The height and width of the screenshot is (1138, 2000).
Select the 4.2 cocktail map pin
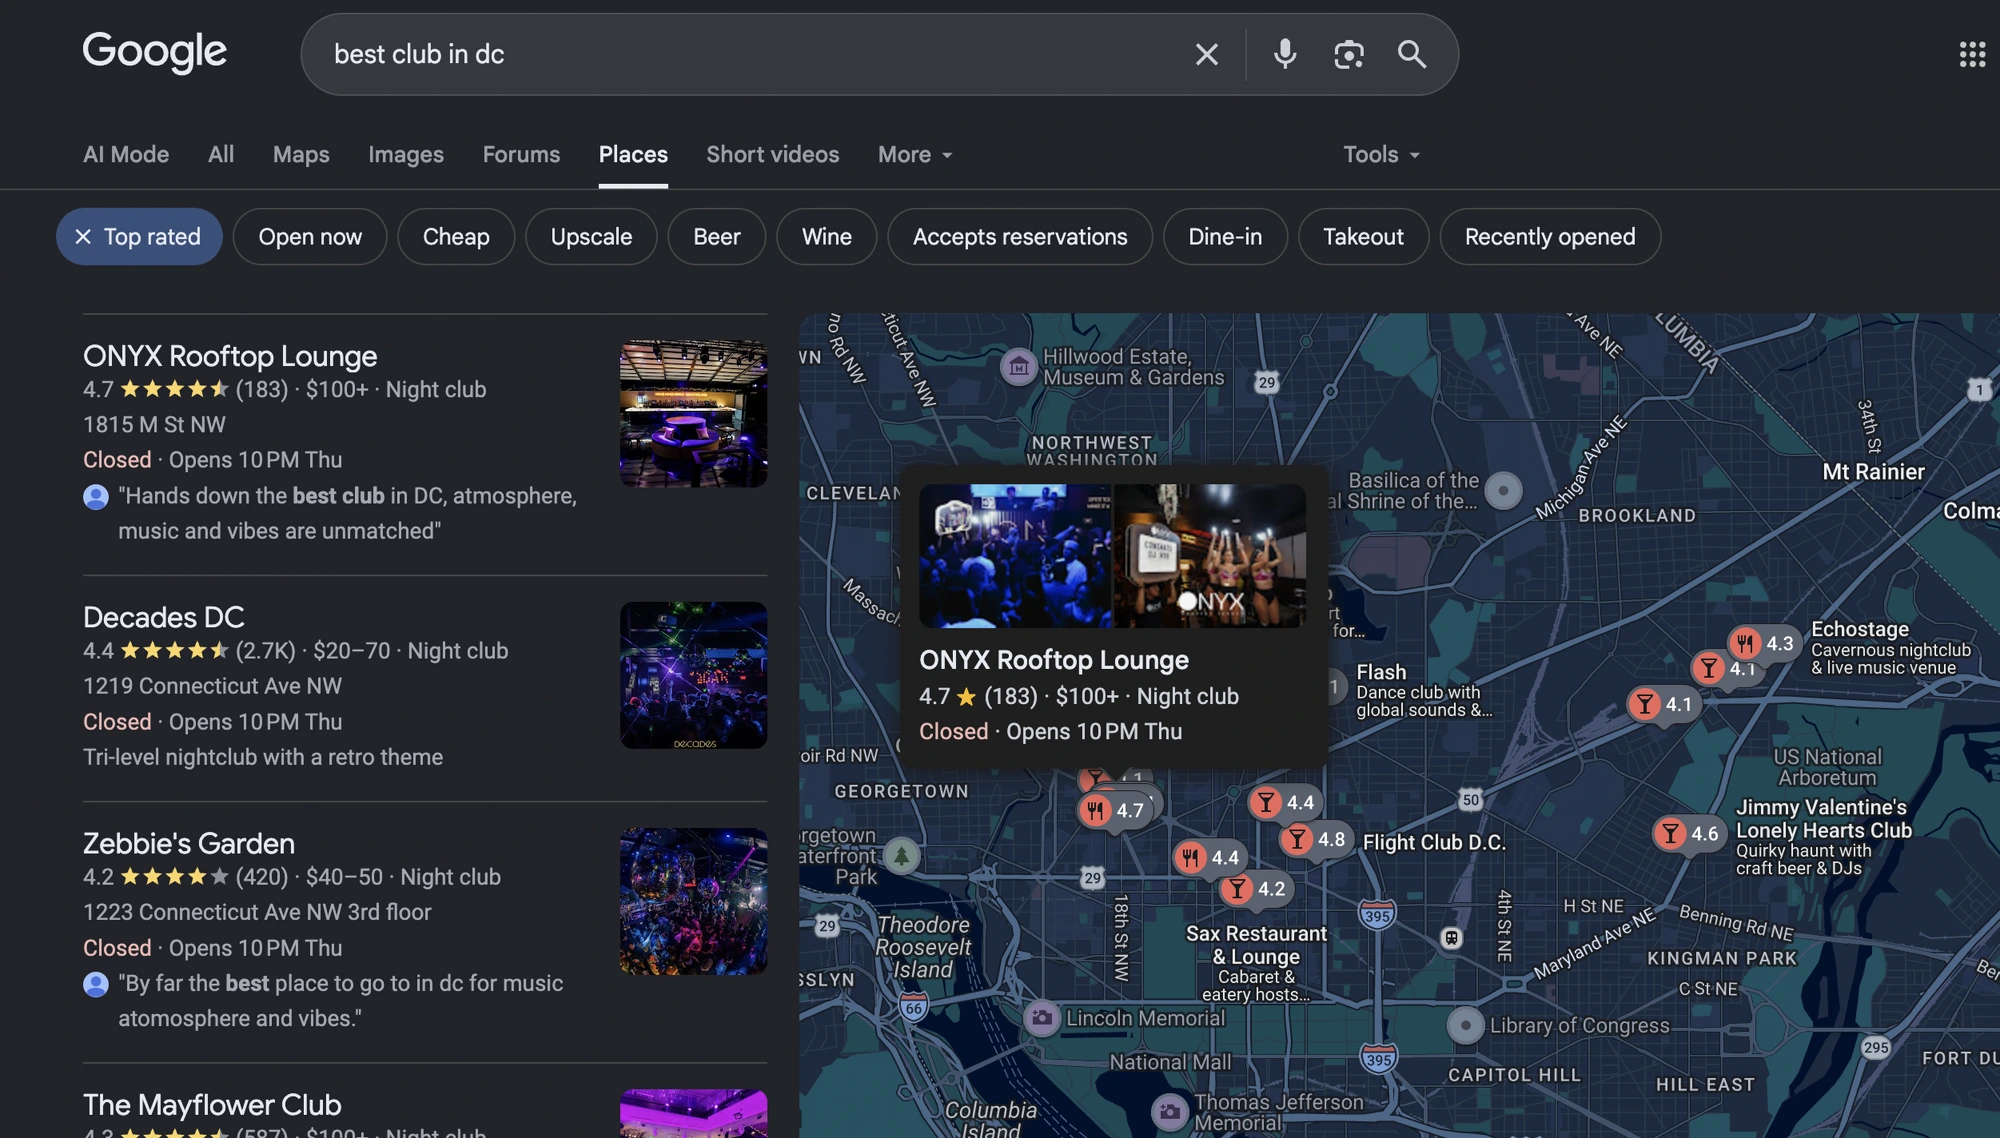coord(1255,888)
